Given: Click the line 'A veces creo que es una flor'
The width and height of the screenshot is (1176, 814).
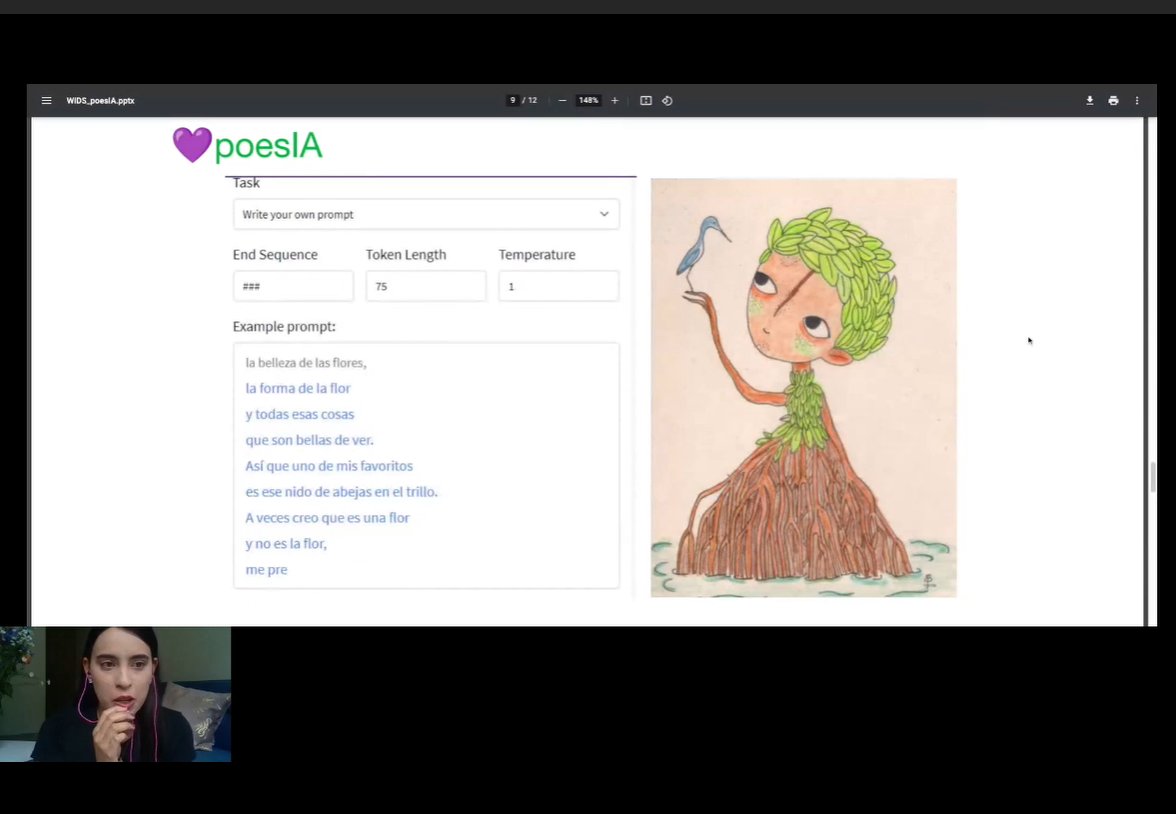Looking at the screenshot, I should (327, 518).
